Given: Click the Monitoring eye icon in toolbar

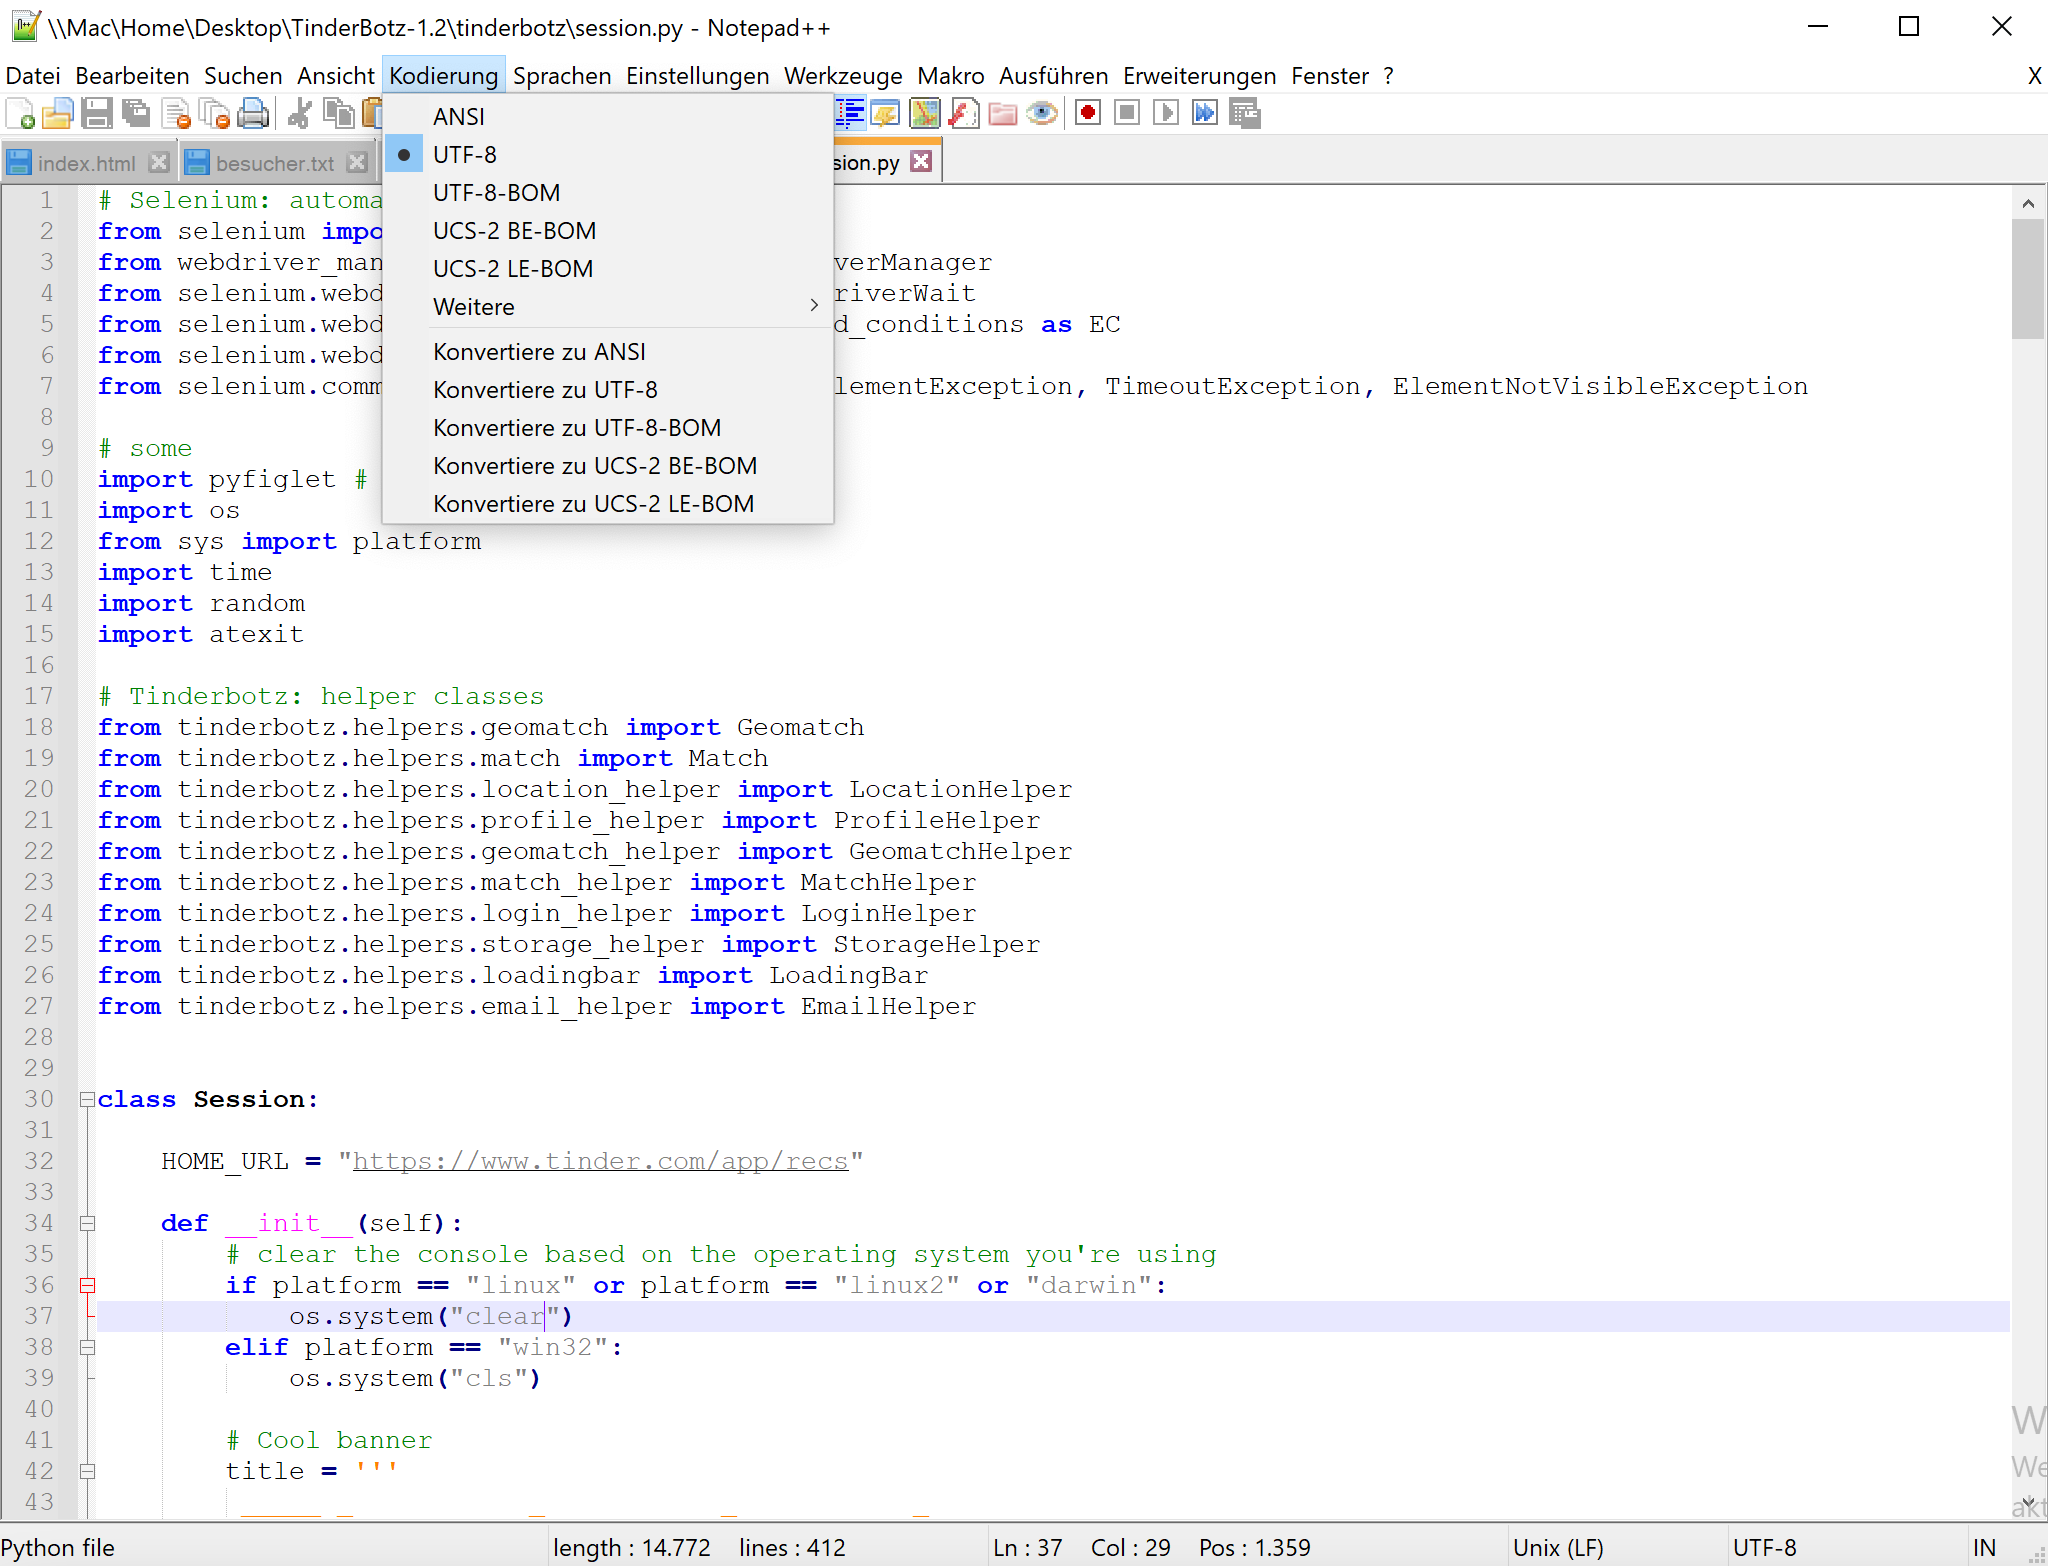Looking at the screenshot, I should tap(1042, 113).
